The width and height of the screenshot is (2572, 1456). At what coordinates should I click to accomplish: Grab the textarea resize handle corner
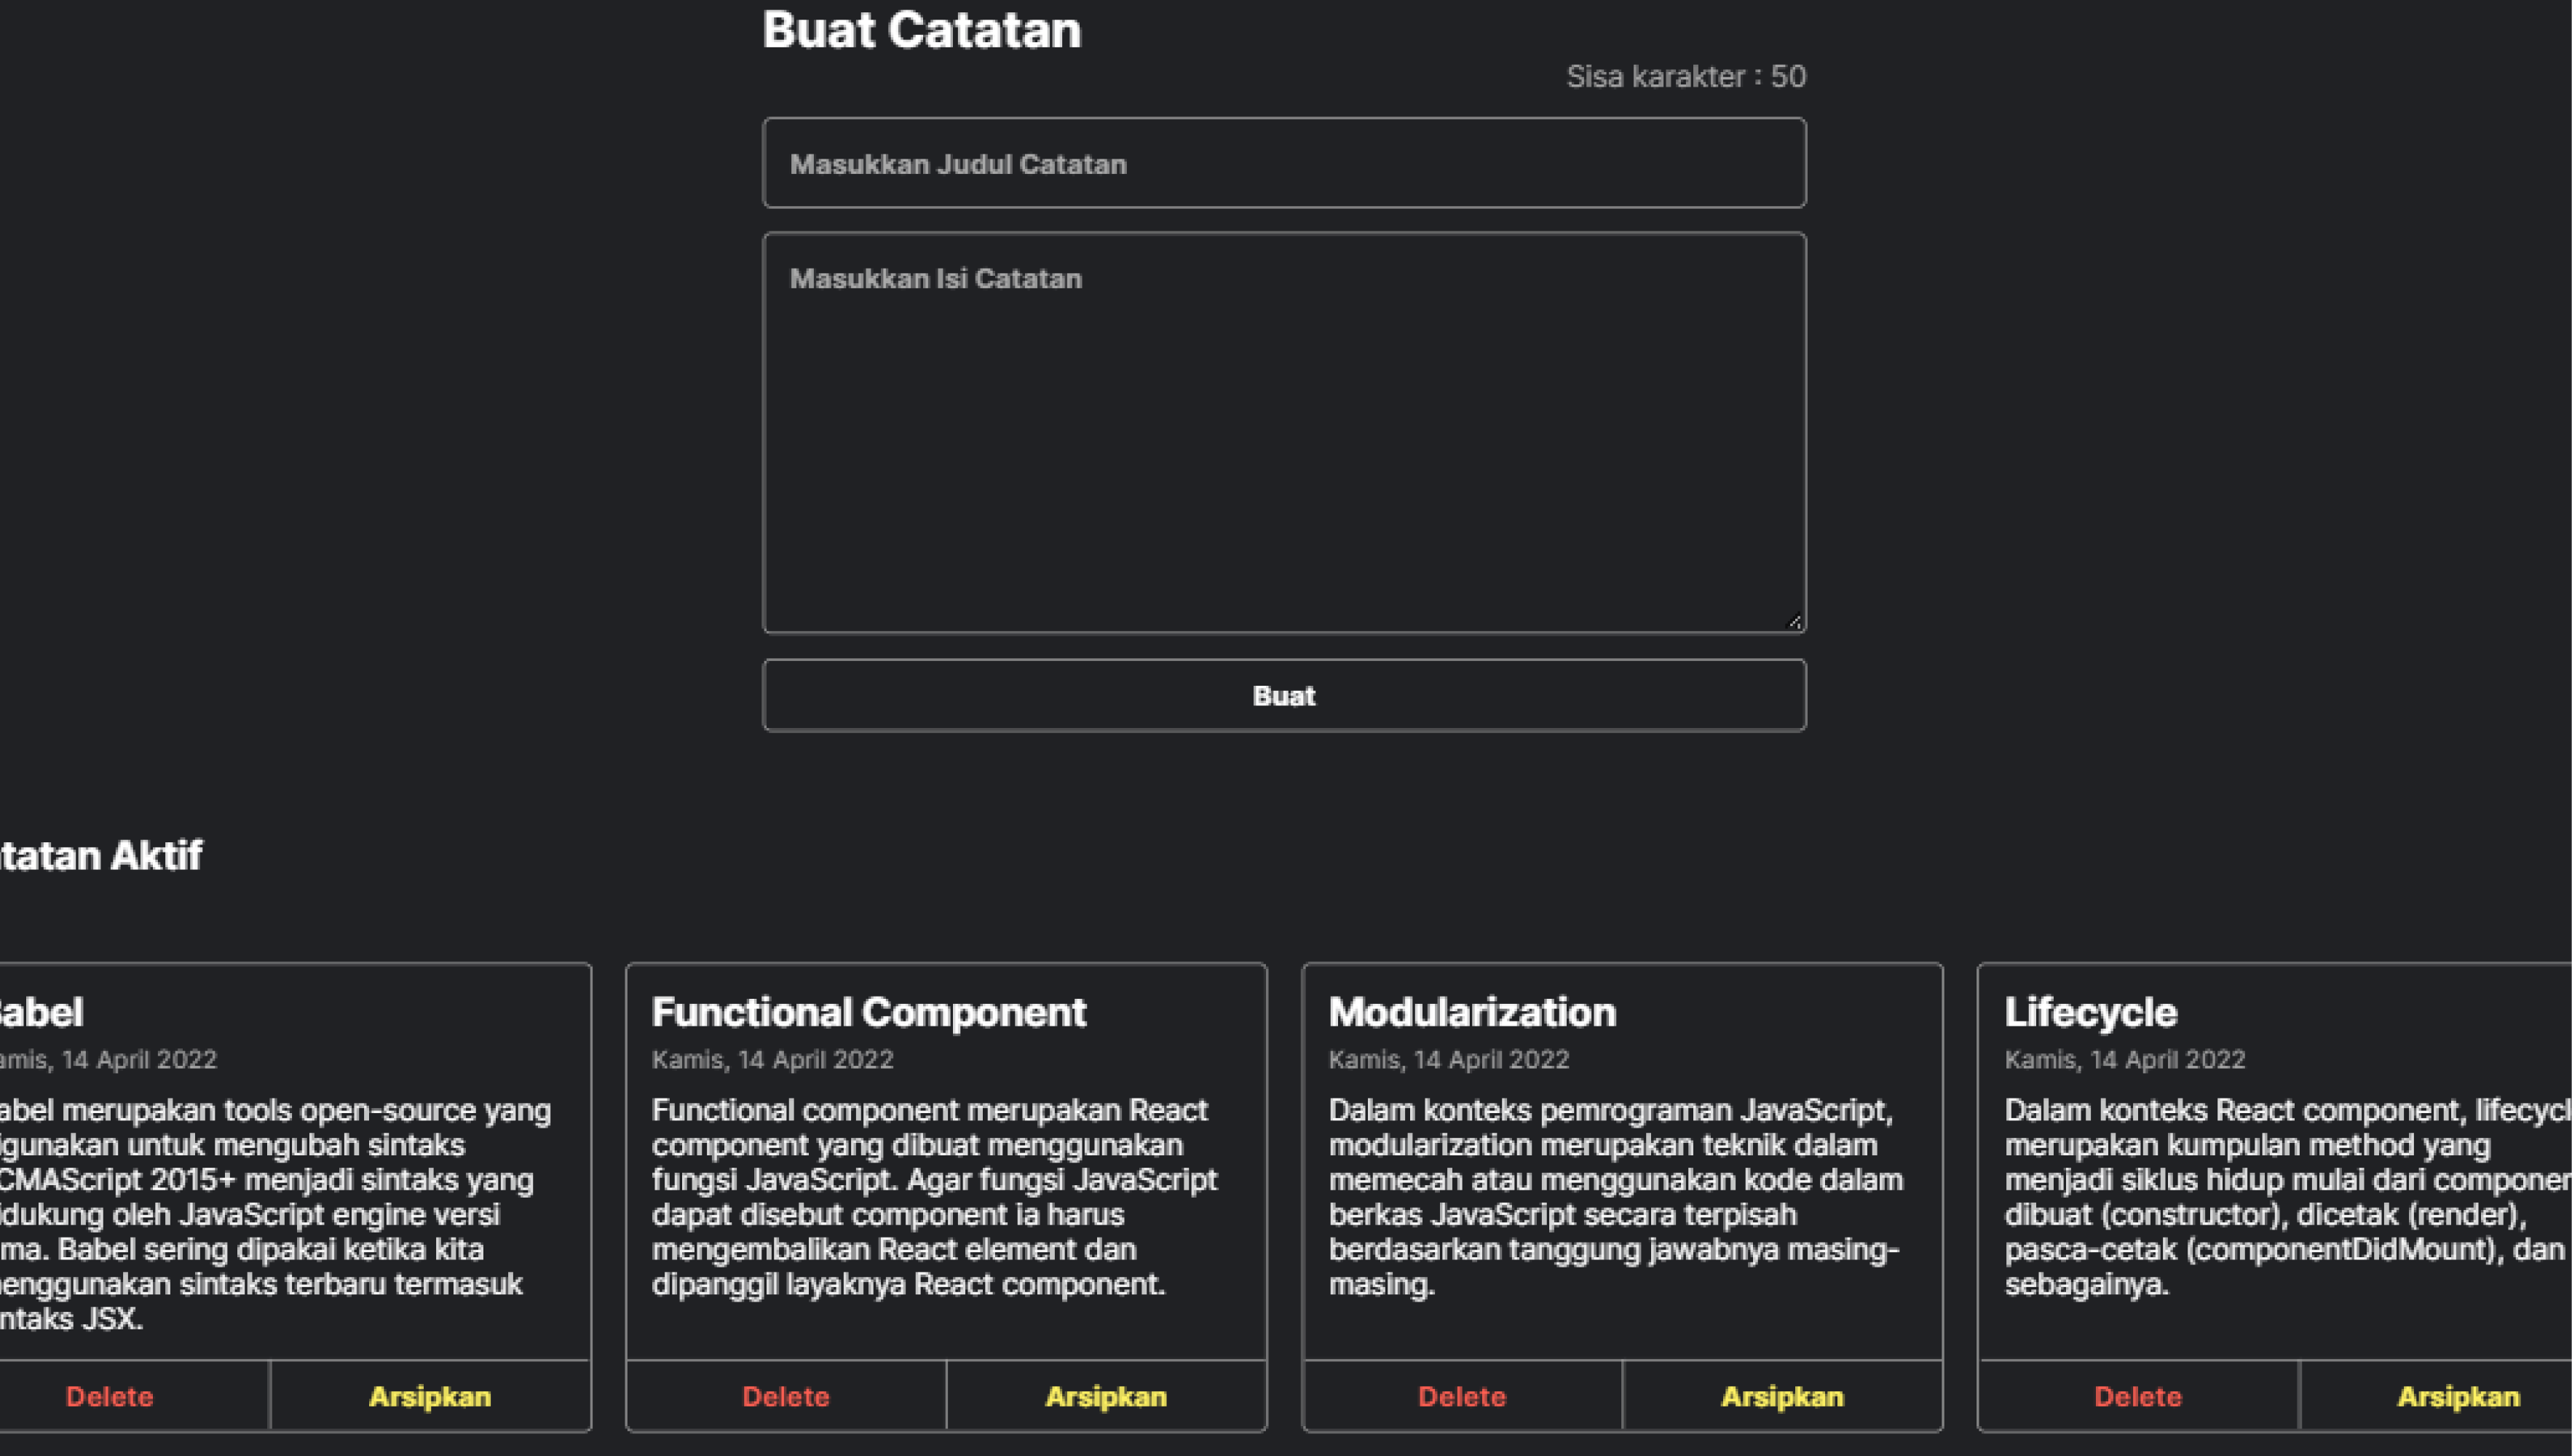1794,622
